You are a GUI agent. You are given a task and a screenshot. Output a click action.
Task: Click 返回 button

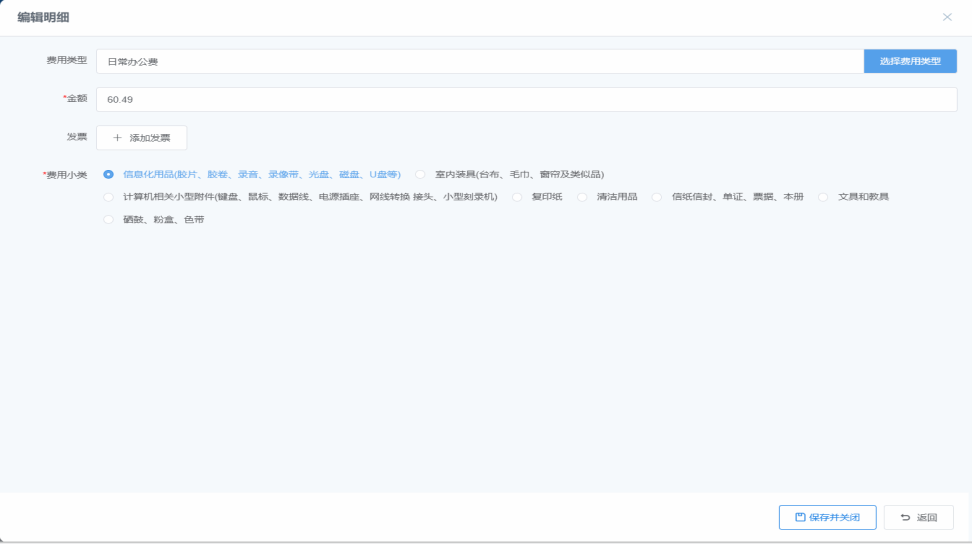click(919, 517)
